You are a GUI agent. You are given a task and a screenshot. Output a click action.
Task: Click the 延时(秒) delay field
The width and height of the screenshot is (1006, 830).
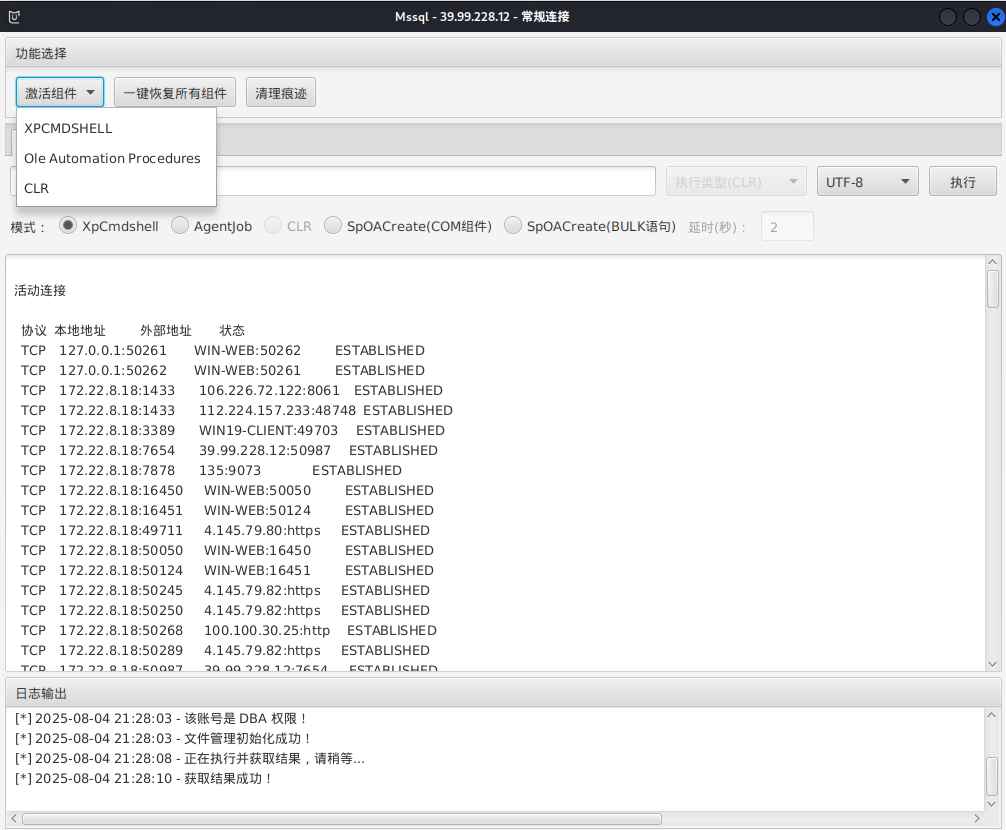coord(787,226)
